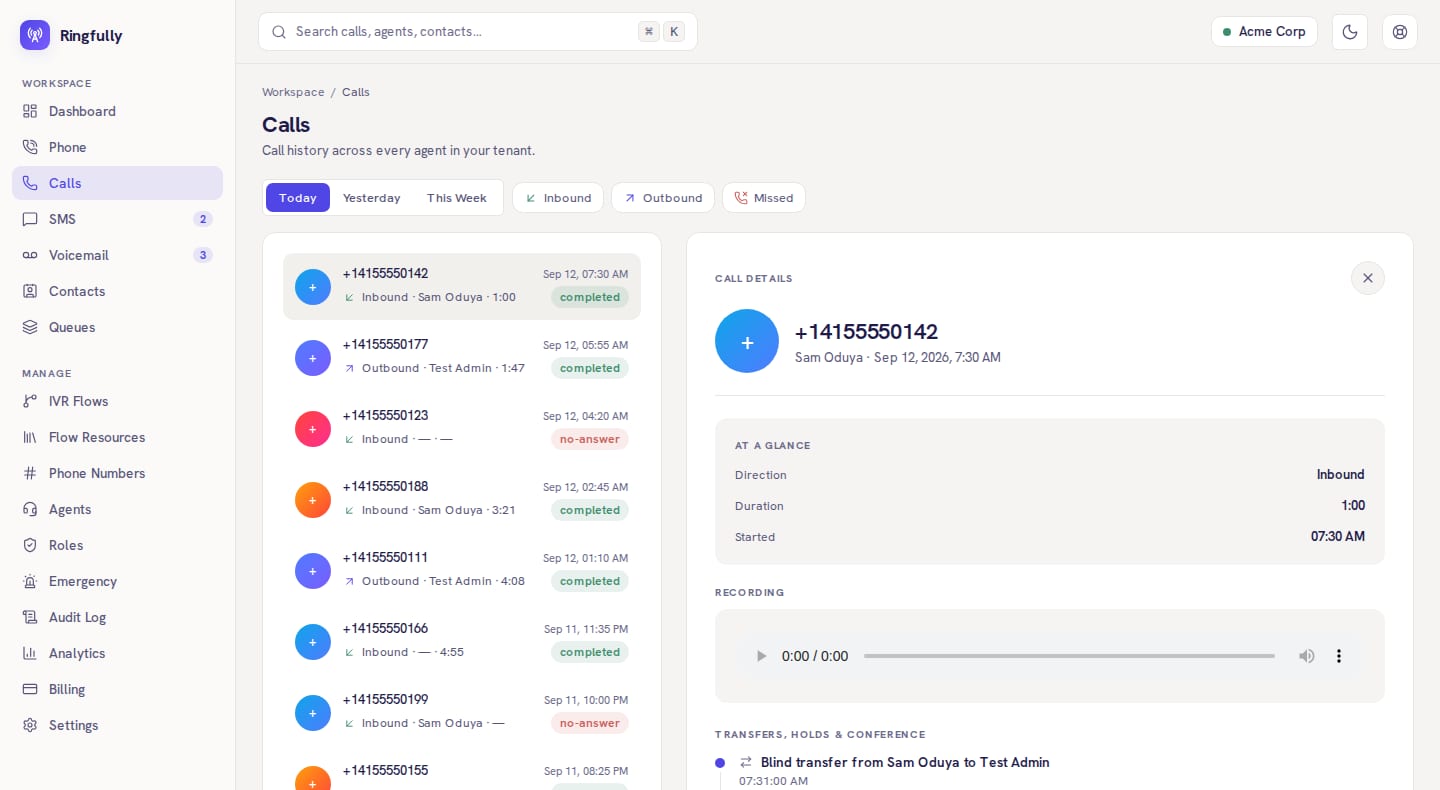
Task: Click the orange avatar for +14155550188
Action: 313,500
